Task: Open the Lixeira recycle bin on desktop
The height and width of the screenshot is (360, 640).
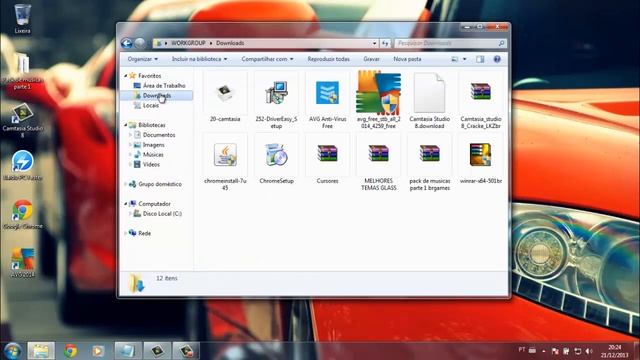Action: [x=22, y=19]
